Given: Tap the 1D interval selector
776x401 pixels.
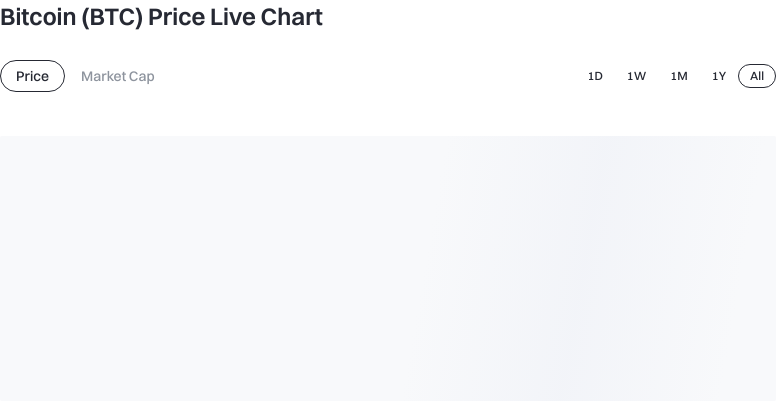Looking at the screenshot, I should tap(595, 76).
